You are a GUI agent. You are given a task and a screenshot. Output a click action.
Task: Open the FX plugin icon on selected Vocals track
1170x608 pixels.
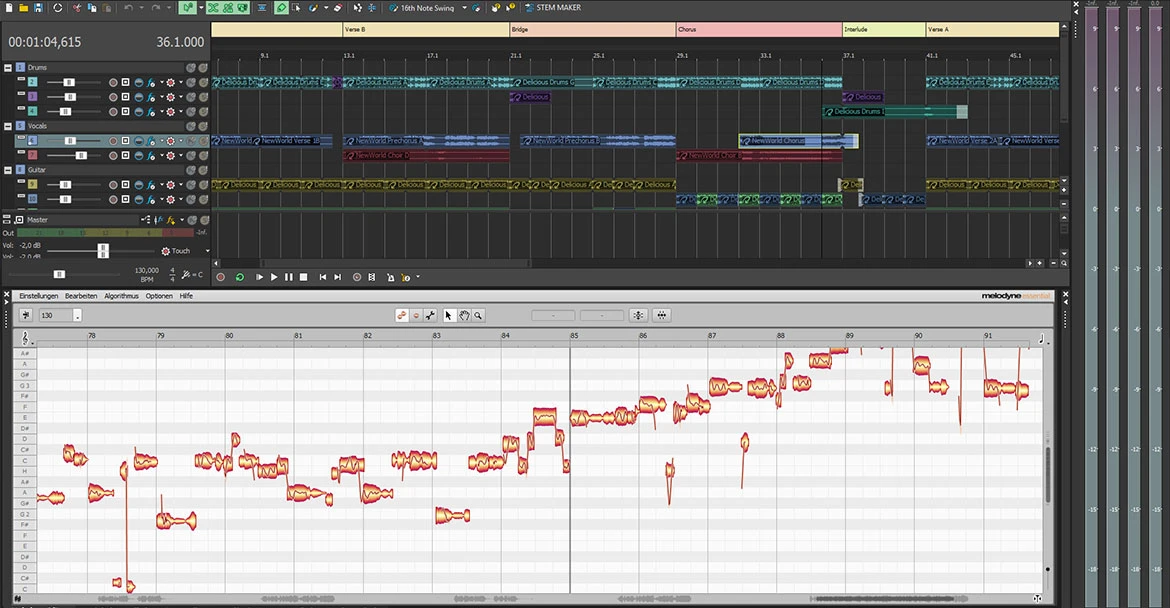point(150,141)
